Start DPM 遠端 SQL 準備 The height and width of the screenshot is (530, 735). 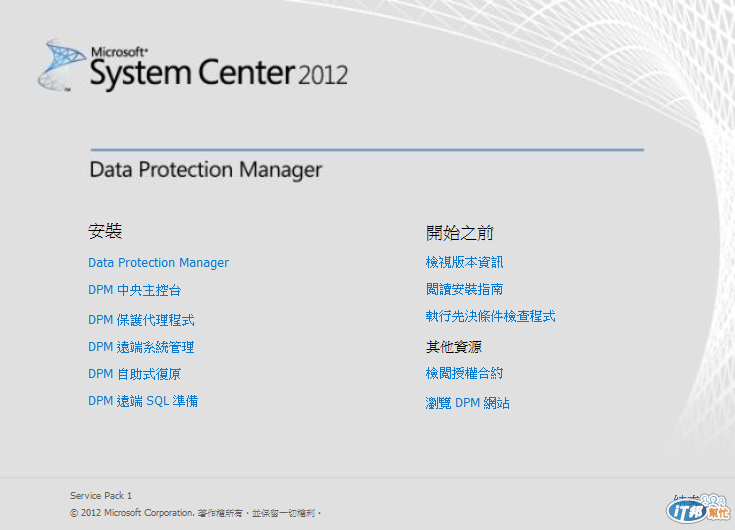pyautogui.click(x=143, y=401)
